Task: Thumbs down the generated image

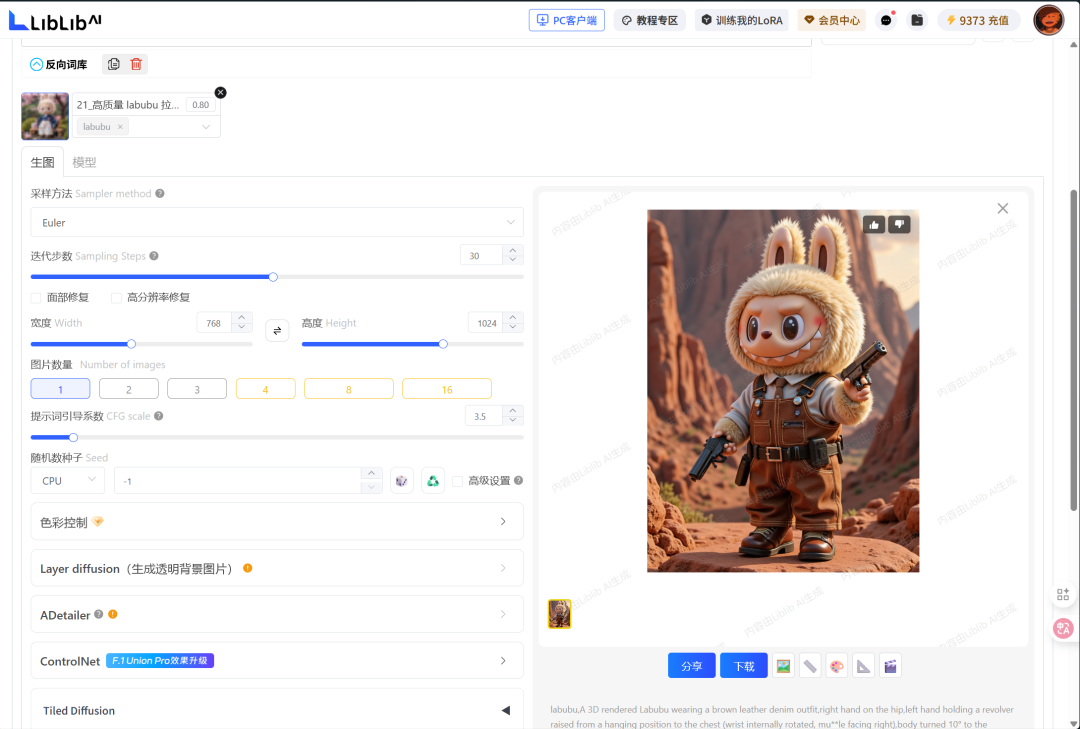Action: (x=899, y=225)
